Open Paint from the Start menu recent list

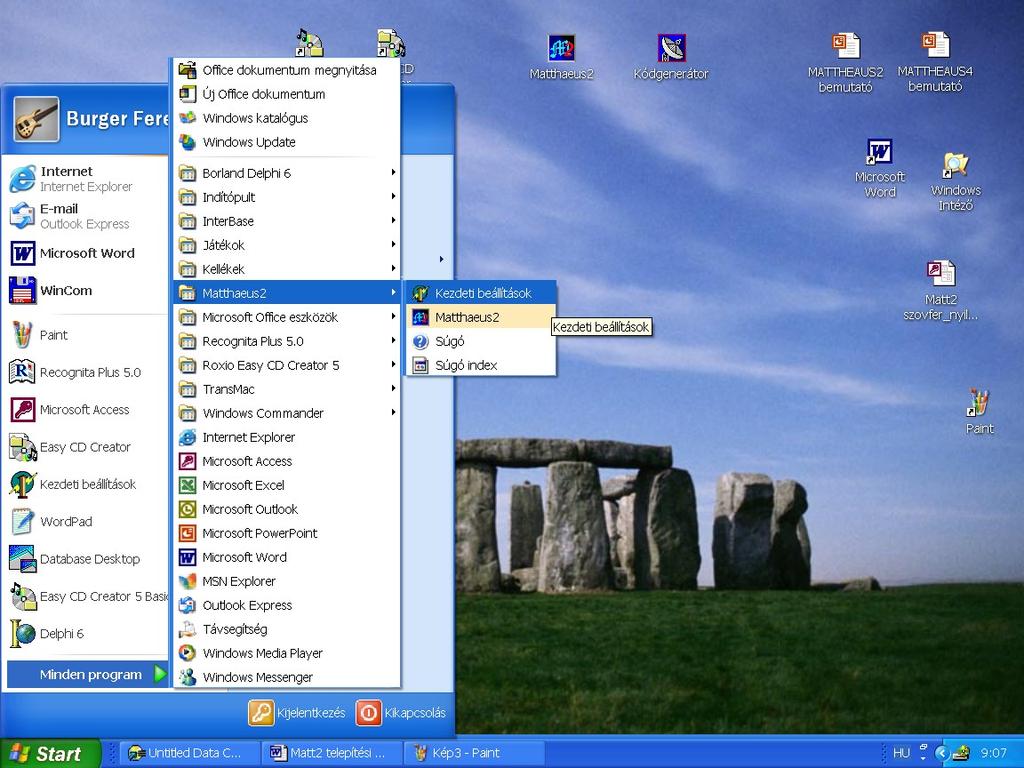pos(86,335)
